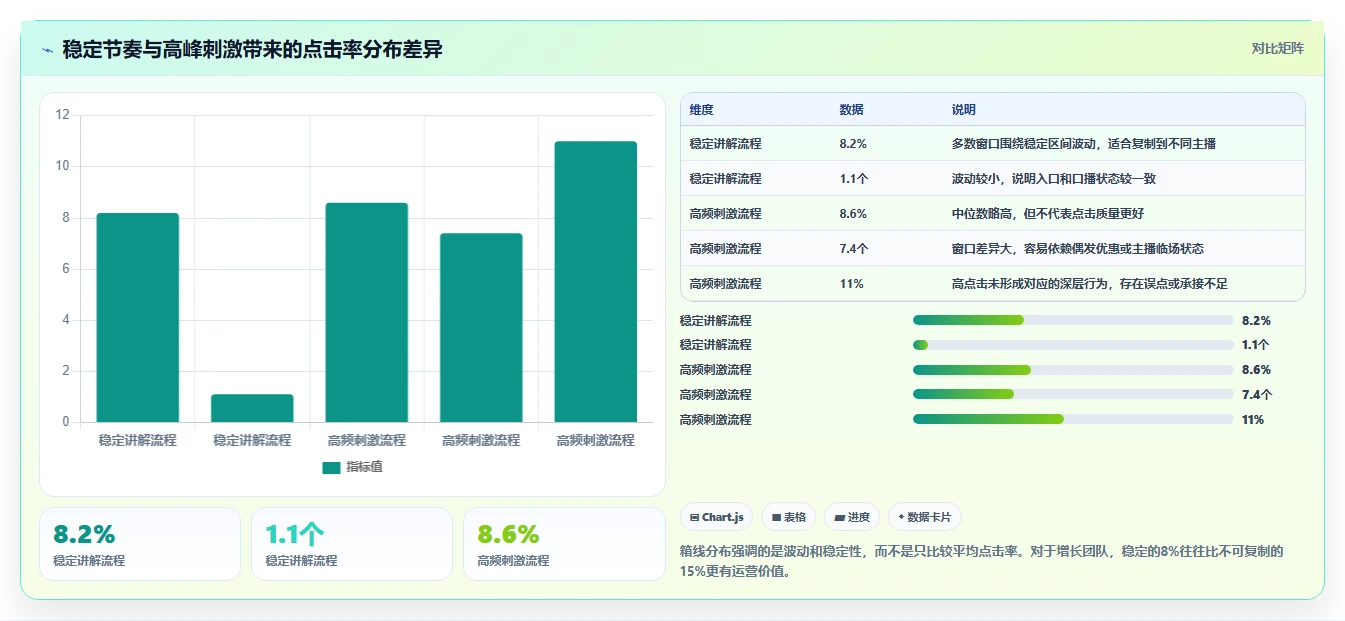Click the 8.2% progress bar

click(1073, 320)
